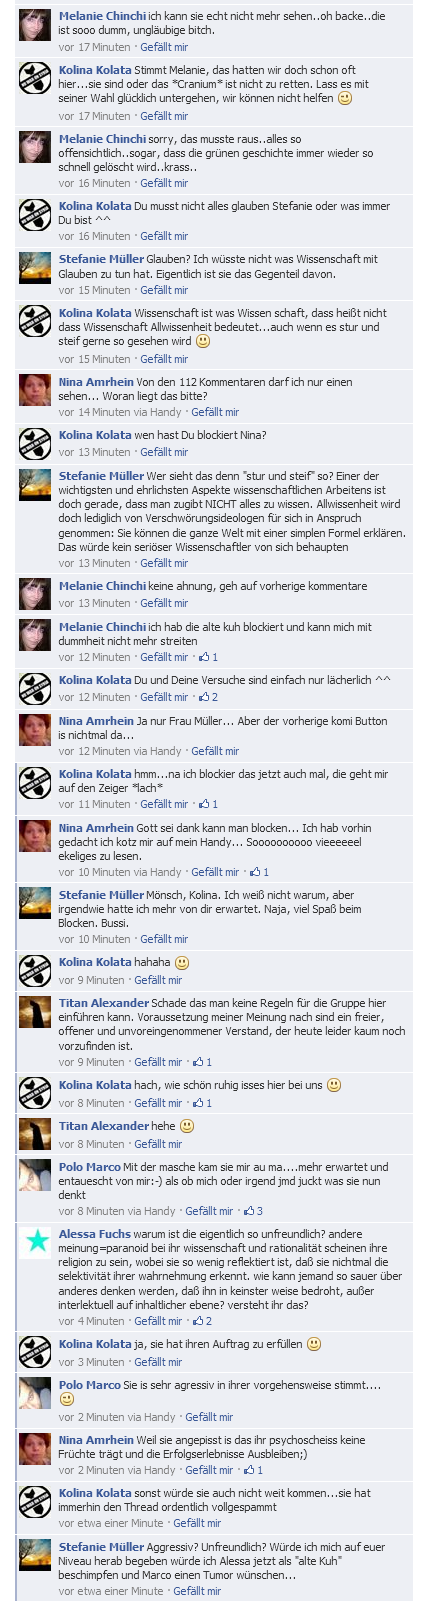Click Alessa Fuchs's turquoise star avatar

(x=35, y=1242)
